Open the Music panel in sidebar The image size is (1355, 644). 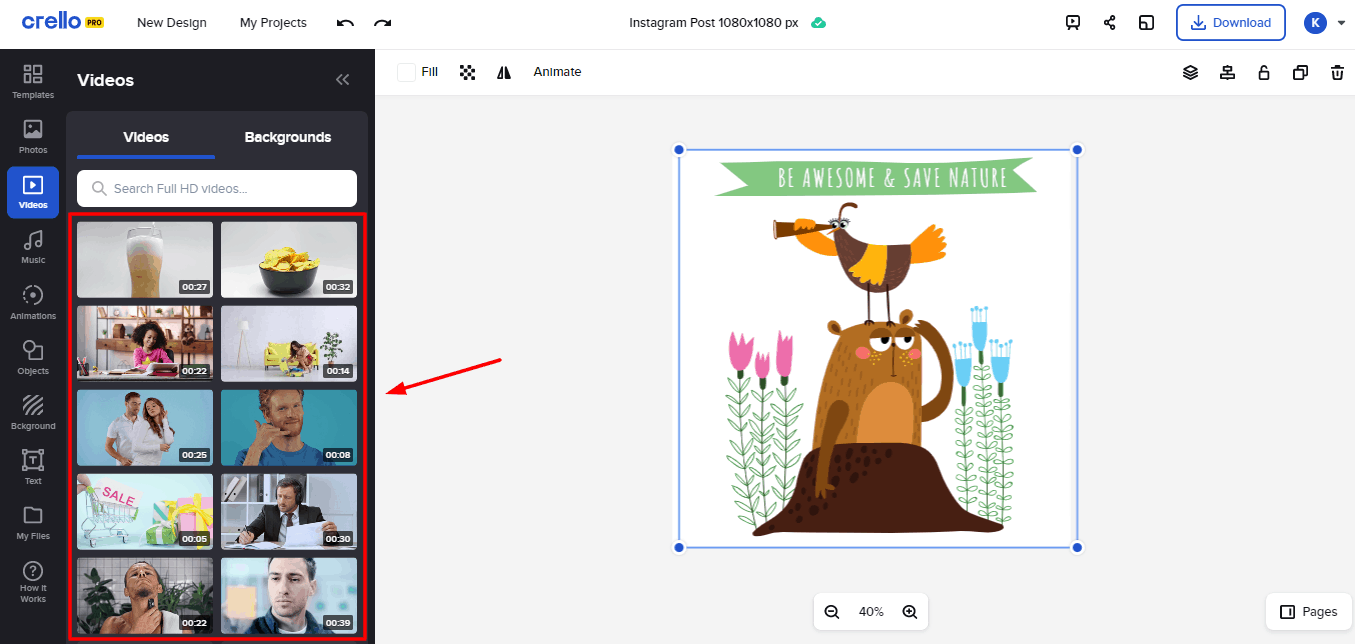[33, 247]
